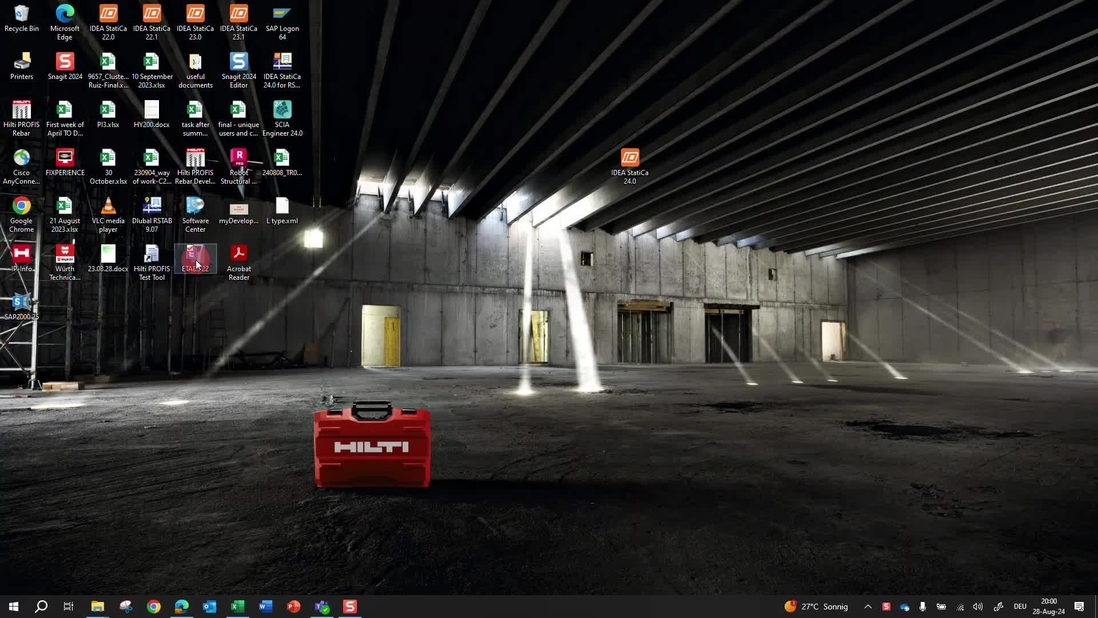
Task: Select the PI3.xlsx file icon
Action: [108, 115]
